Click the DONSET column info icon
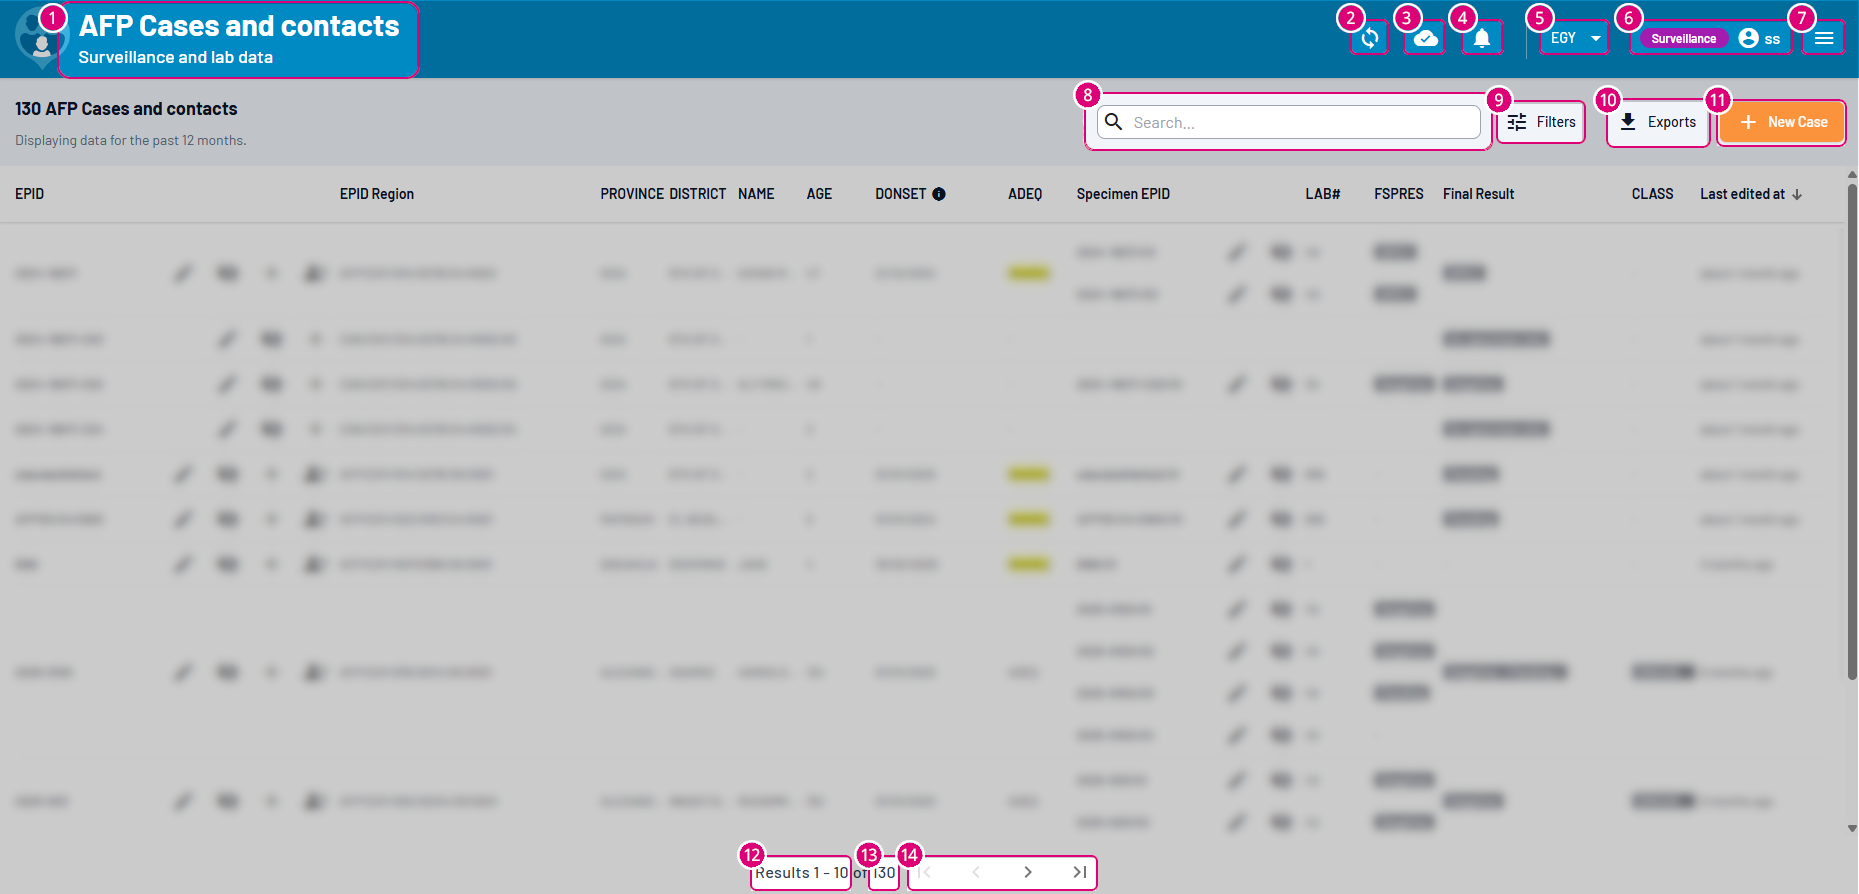 939,194
